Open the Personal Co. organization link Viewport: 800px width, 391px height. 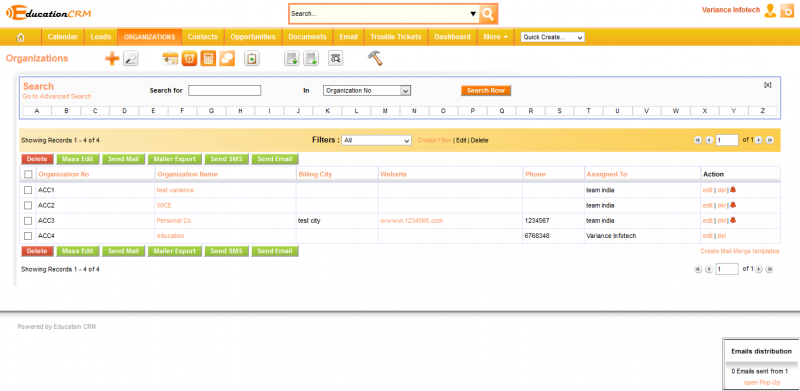174,221
